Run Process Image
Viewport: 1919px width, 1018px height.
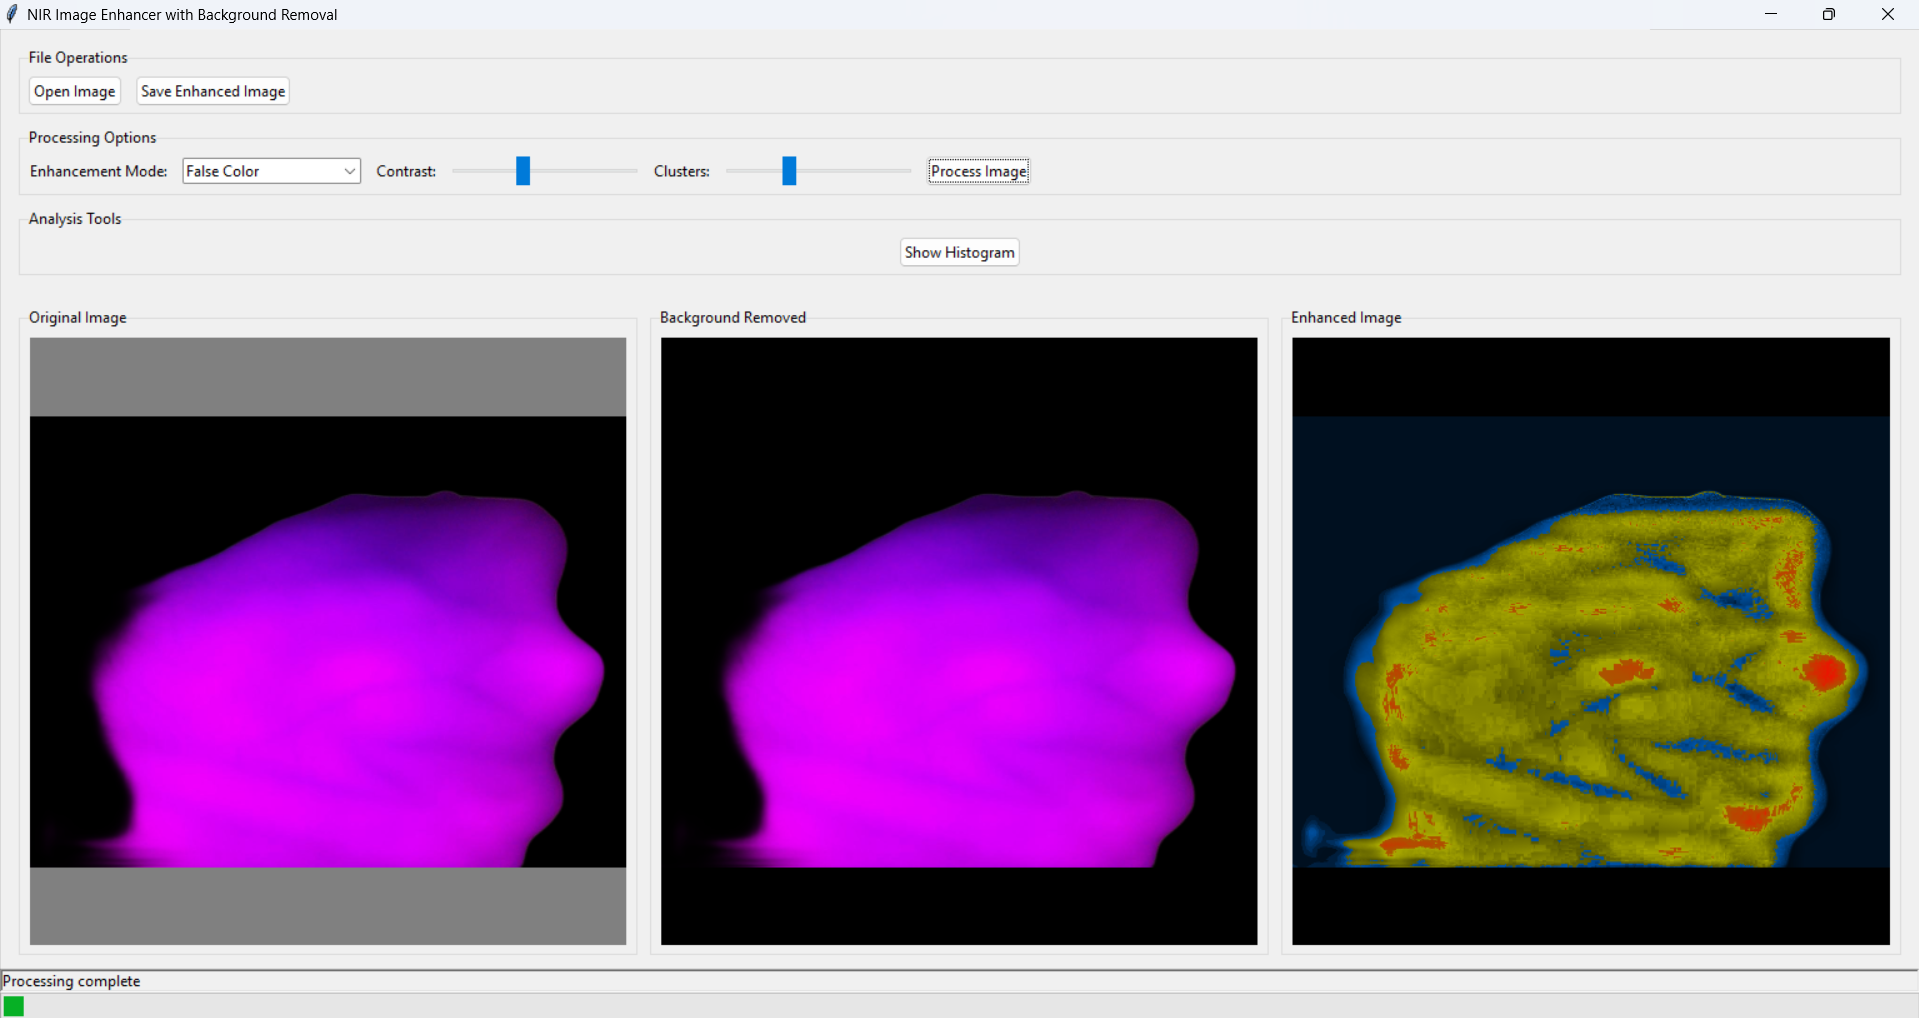(x=978, y=171)
